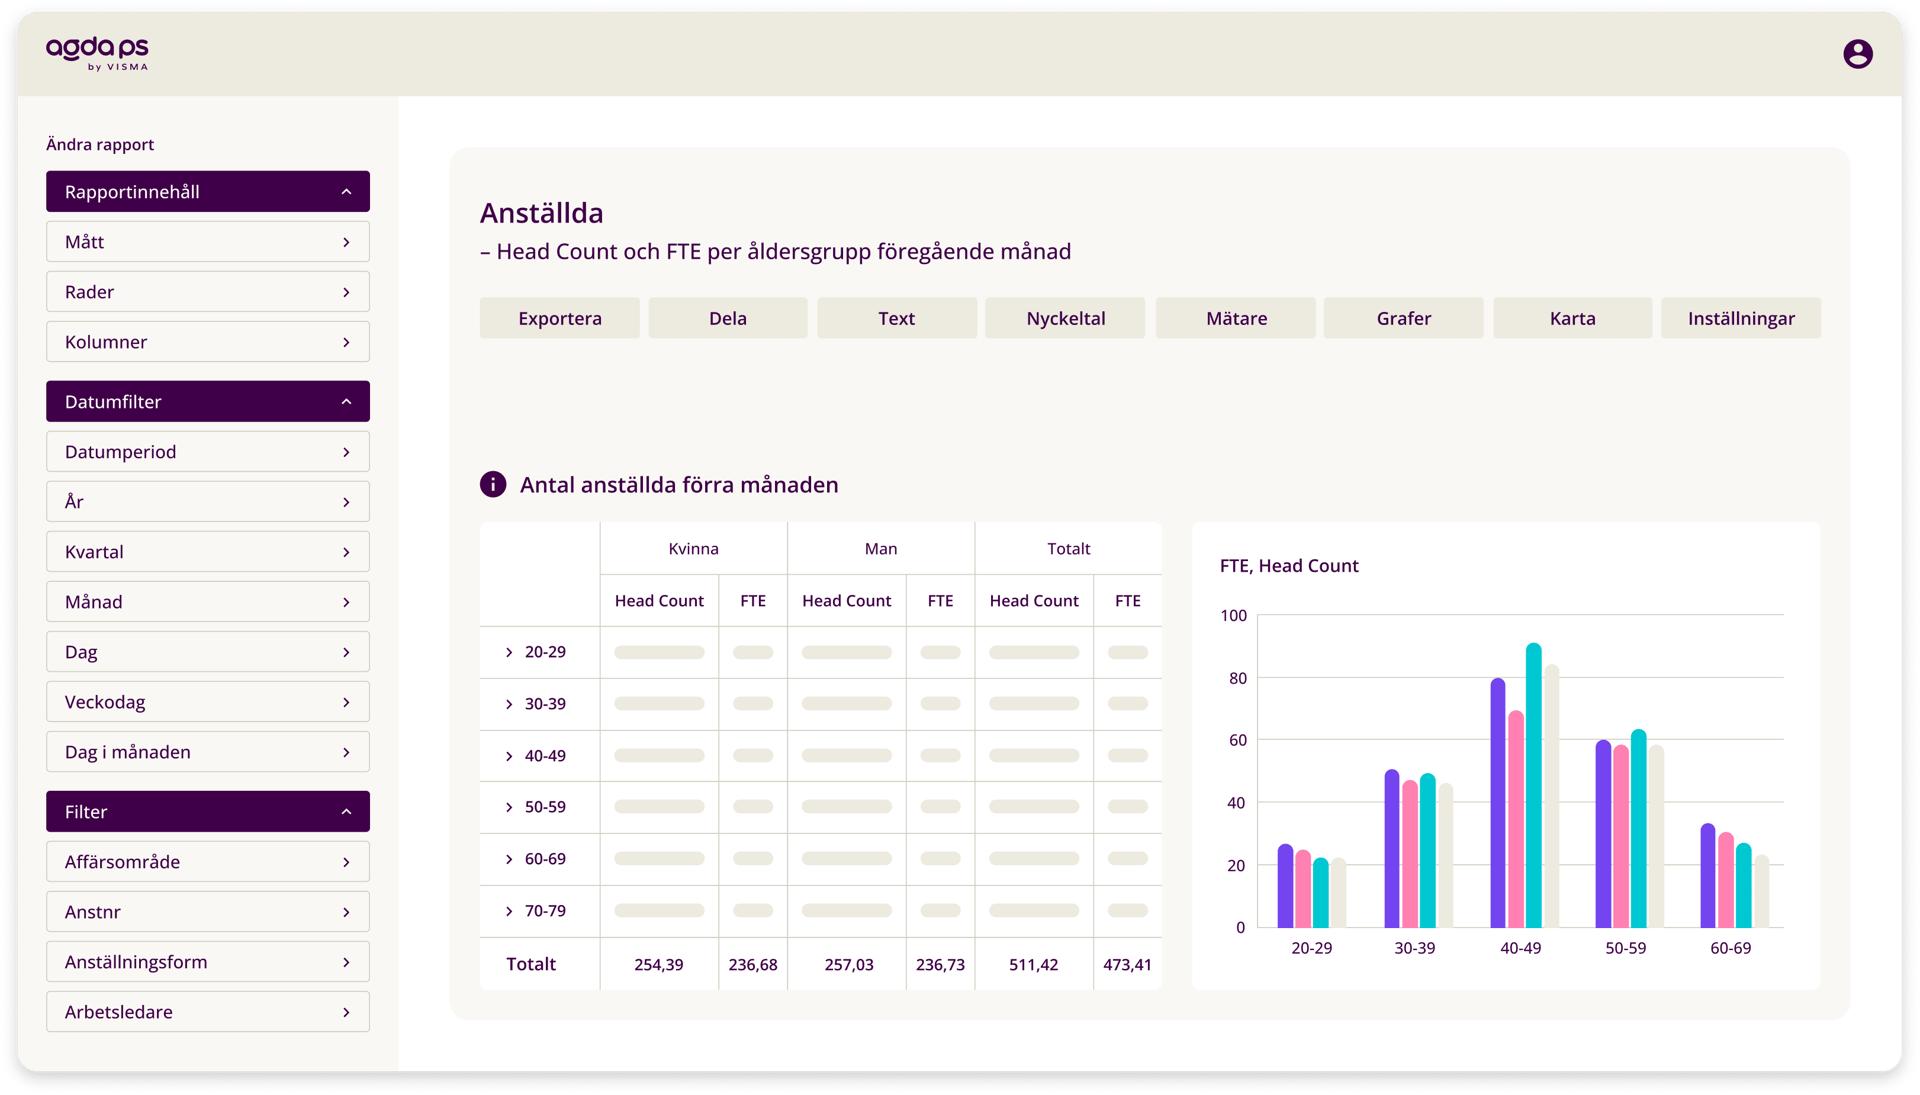Click the Dela button
Screen dimensions: 1920x1095
click(728, 317)
